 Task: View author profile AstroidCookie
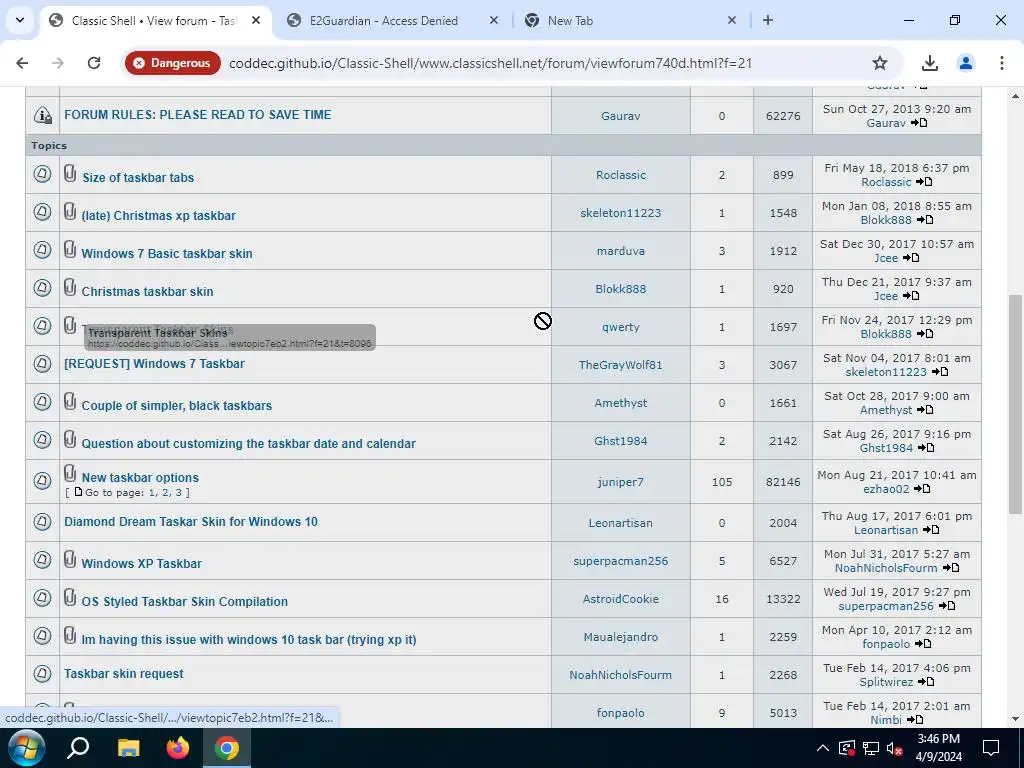[x=620, y=599]
